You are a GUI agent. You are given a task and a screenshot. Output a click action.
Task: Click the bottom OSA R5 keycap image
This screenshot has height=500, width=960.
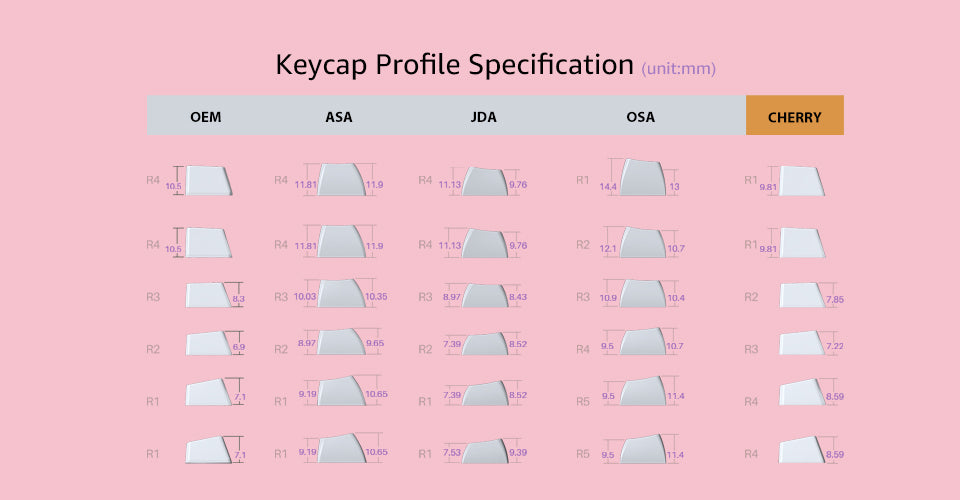(x=642, y=449)
